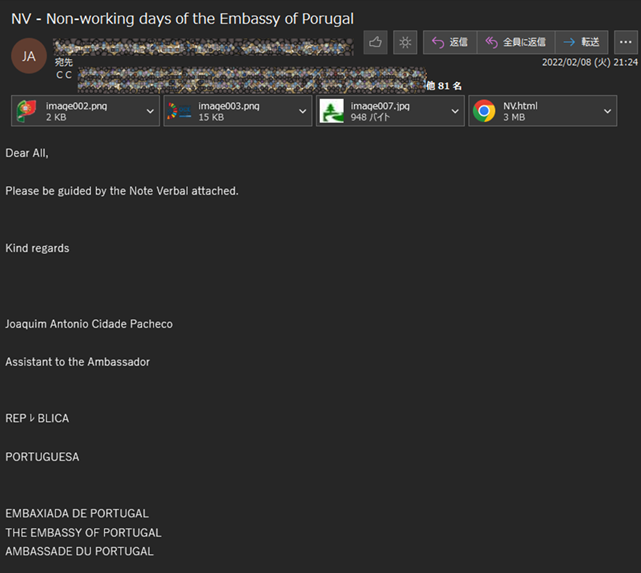Image resolution: width=641 pixels, height=573 pixels.
Task: Click the Chrome icon of NV.html
Action: 484,111
